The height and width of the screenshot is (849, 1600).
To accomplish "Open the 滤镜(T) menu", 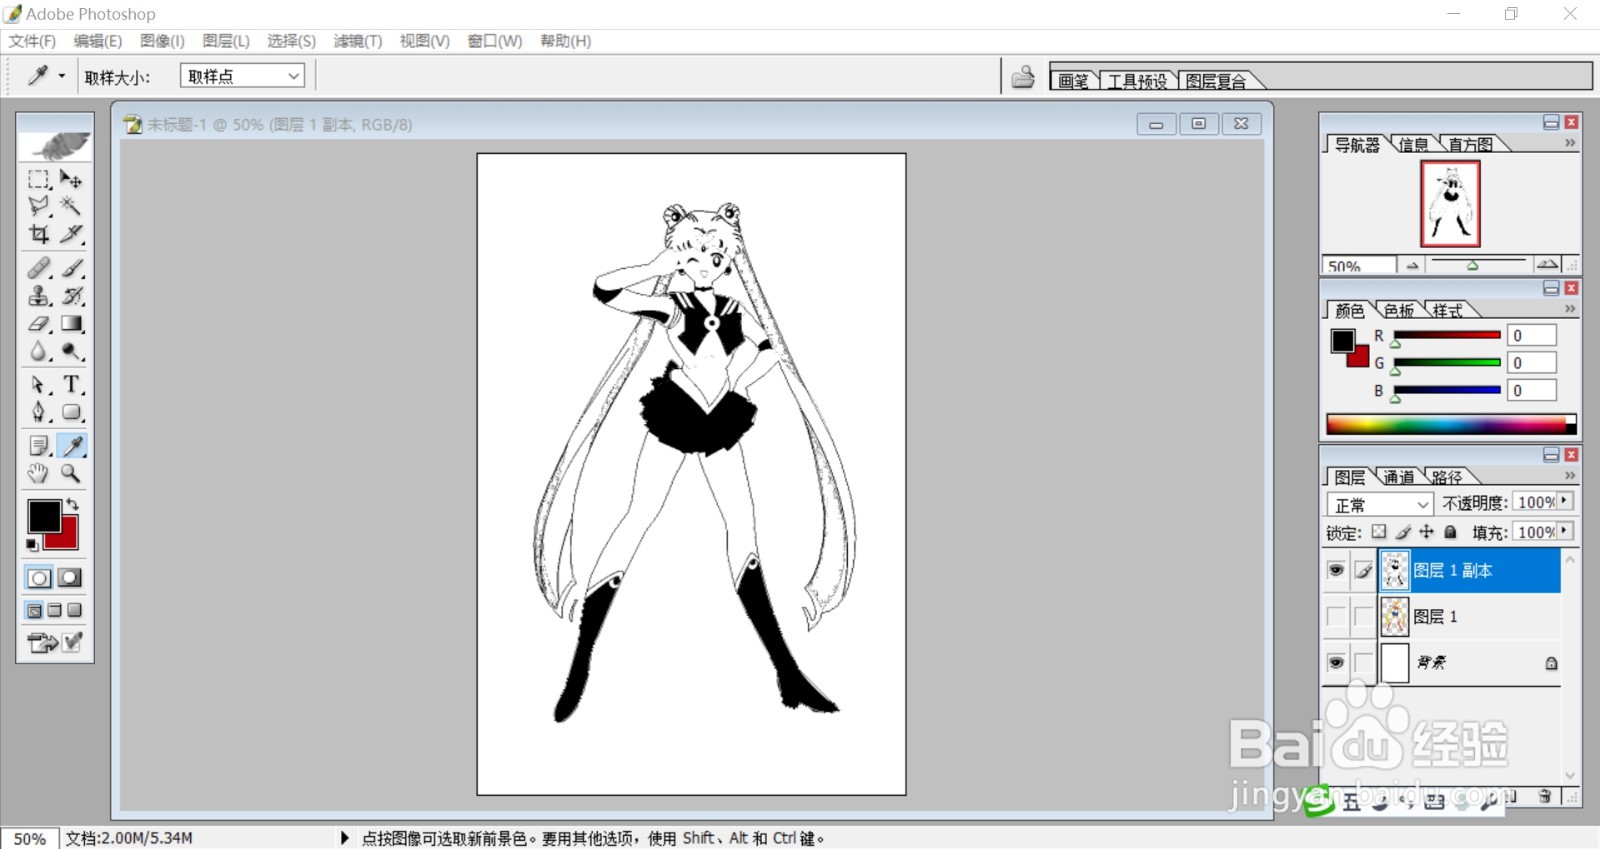I will tap(358, 41).
